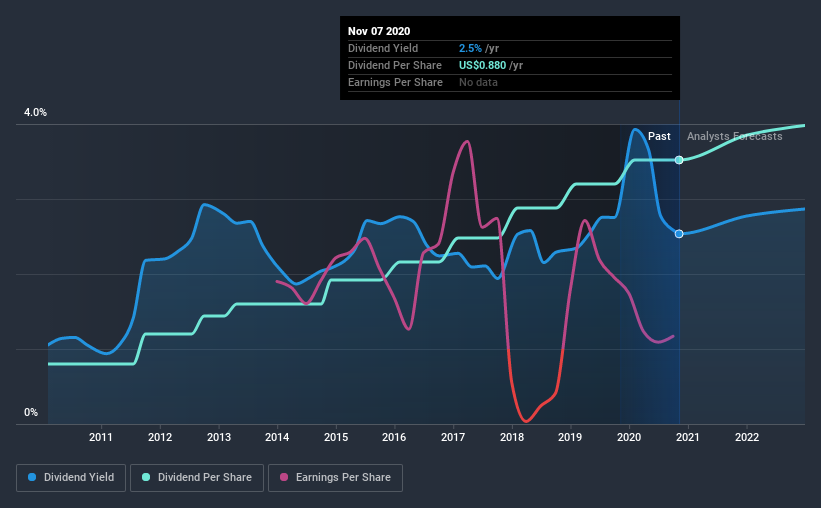The width and height of the screenshot is (821, 508).
Task: Toggle the Dividend Yield legend button
Action: pos(71,478)
